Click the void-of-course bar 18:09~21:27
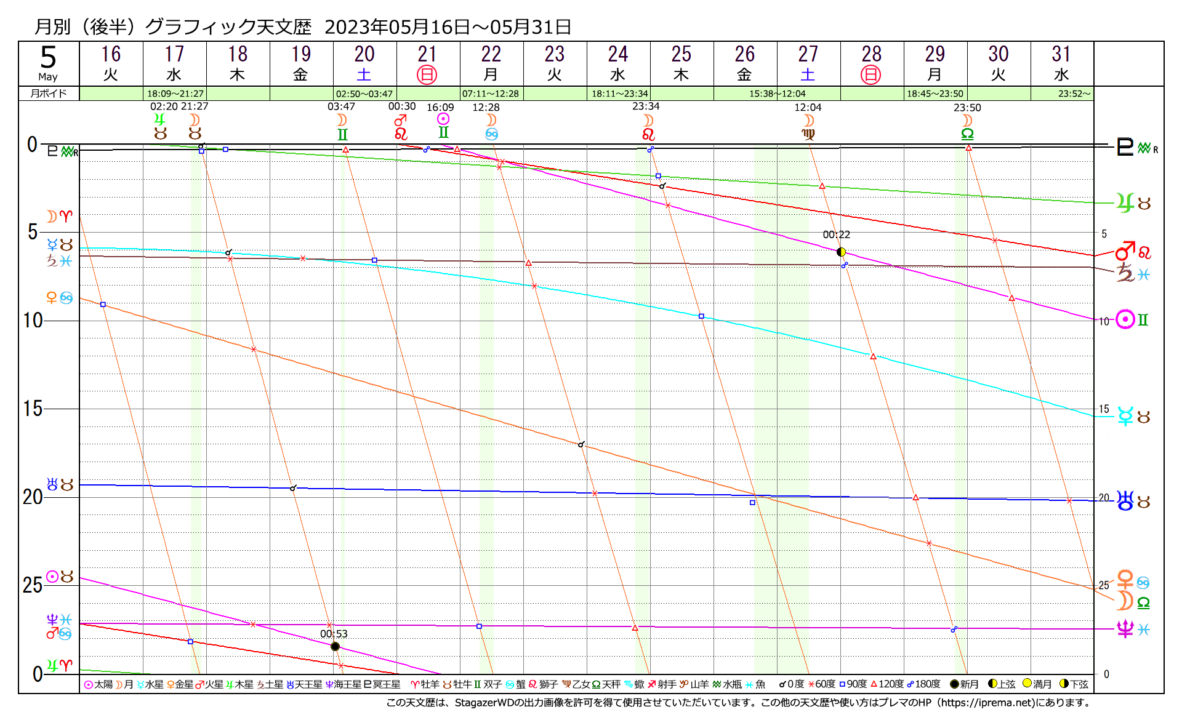 tap(178, 93)
